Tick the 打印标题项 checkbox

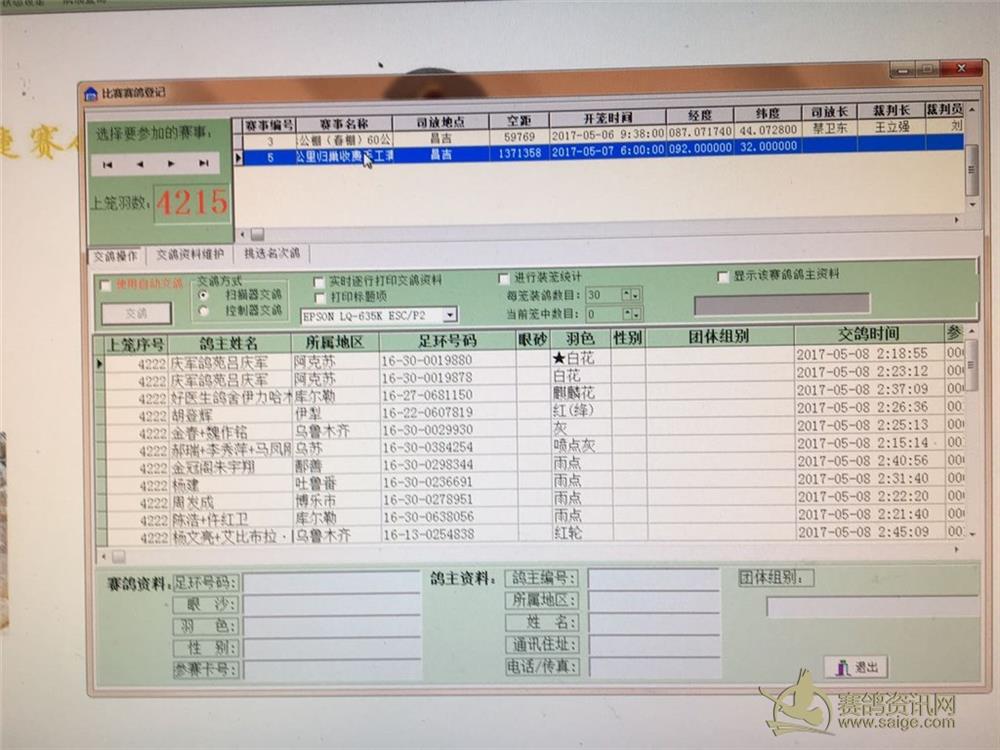click(x=319, y=297)
